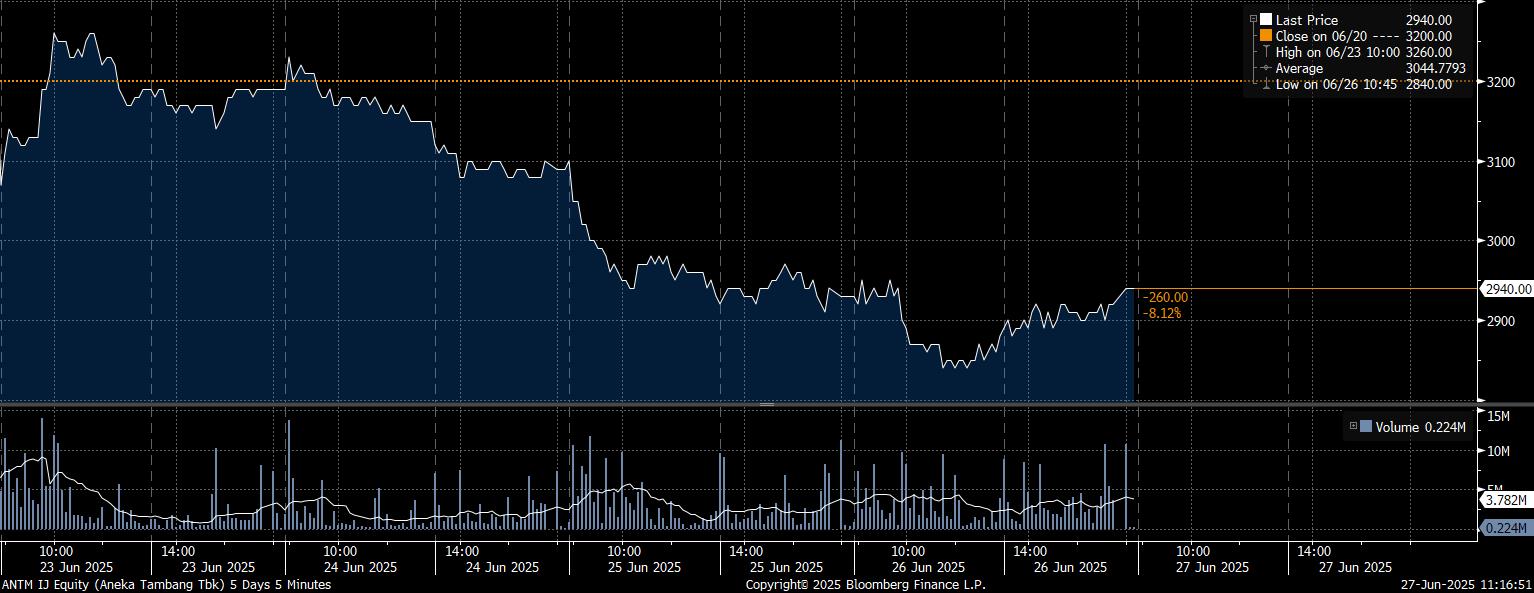
Task: Click the -8.12% change label
Action: pyautogui.click(x=1163, y=313)
